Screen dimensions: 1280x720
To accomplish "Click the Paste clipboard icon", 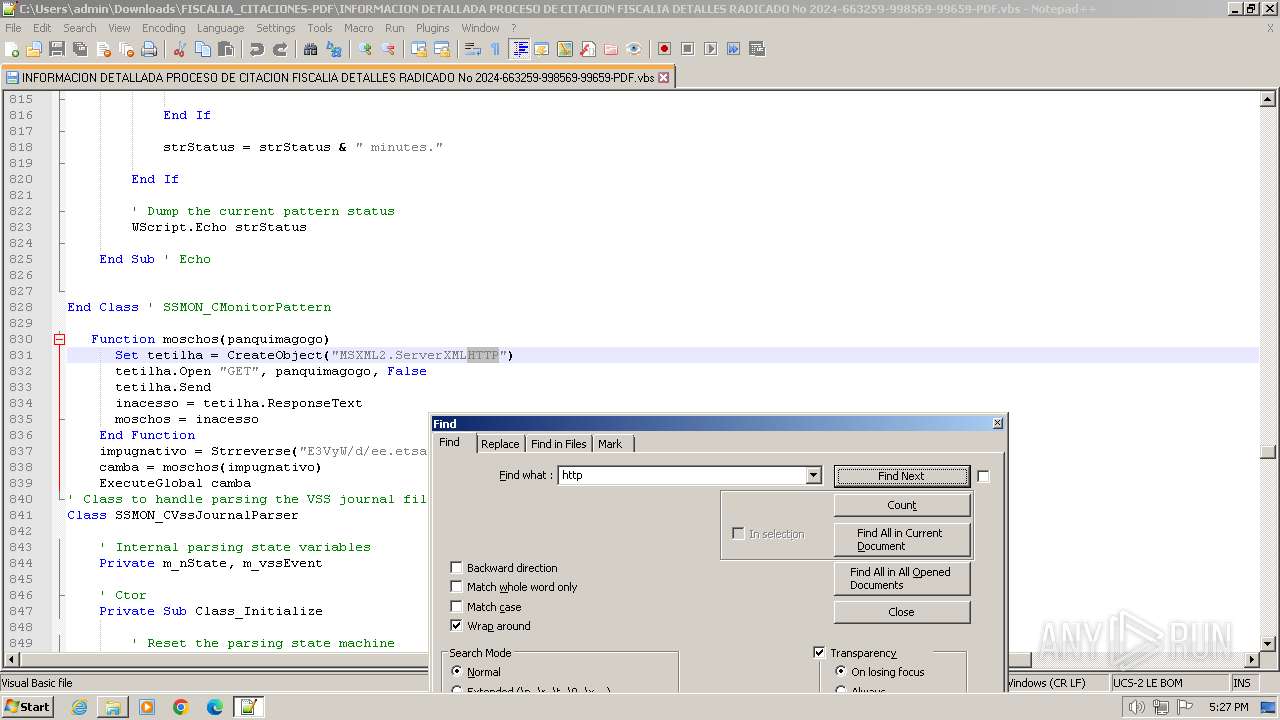I will tap(226, 49).
